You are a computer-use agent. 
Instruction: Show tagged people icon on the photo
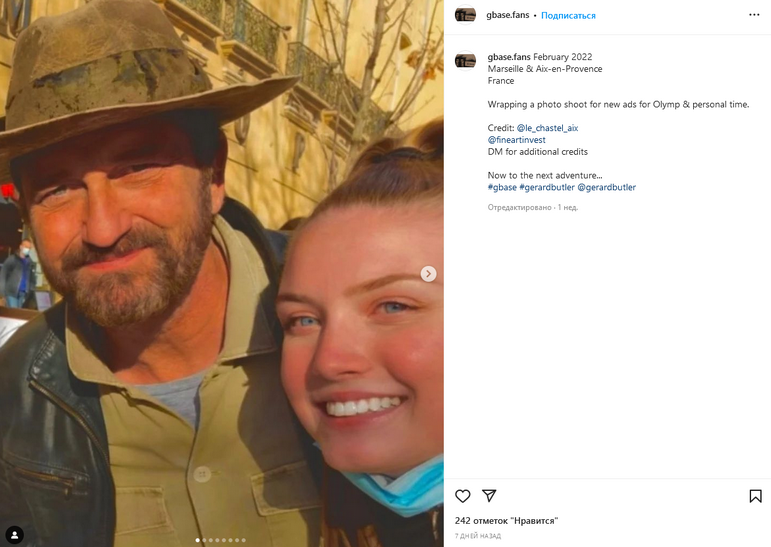pos(15,534)
